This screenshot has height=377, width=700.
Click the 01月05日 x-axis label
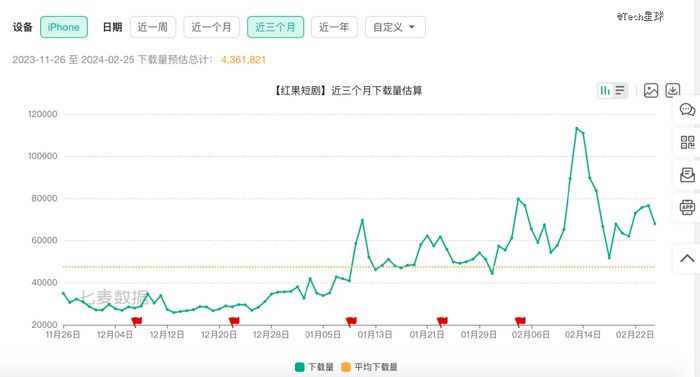point(323,335)
